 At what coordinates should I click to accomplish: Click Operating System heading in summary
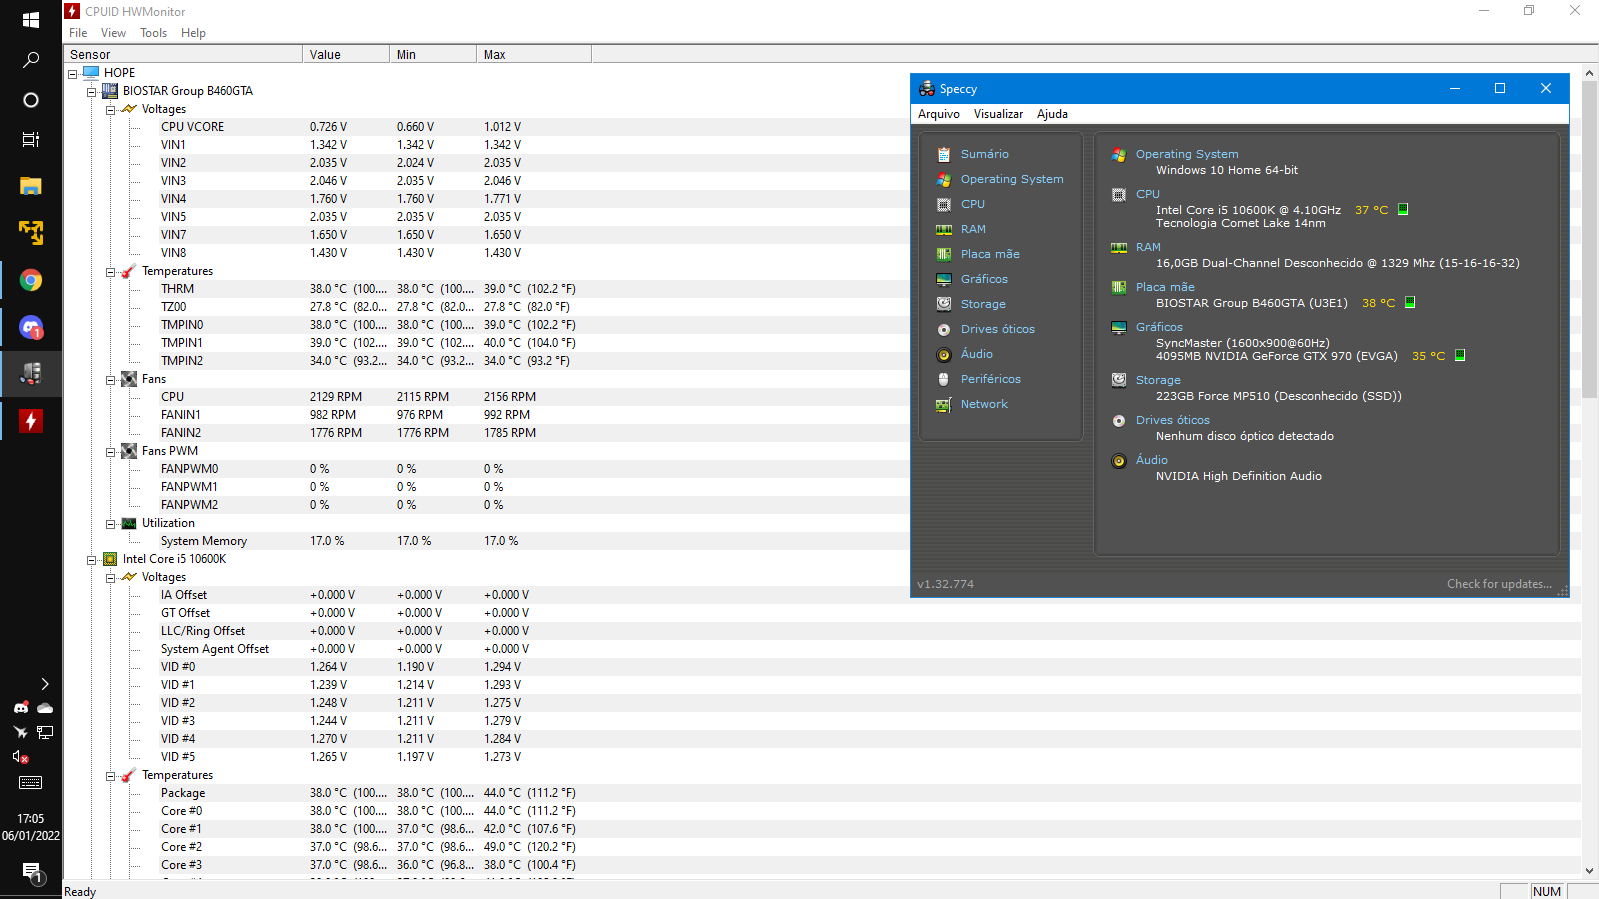click(x=1187, y=154)
